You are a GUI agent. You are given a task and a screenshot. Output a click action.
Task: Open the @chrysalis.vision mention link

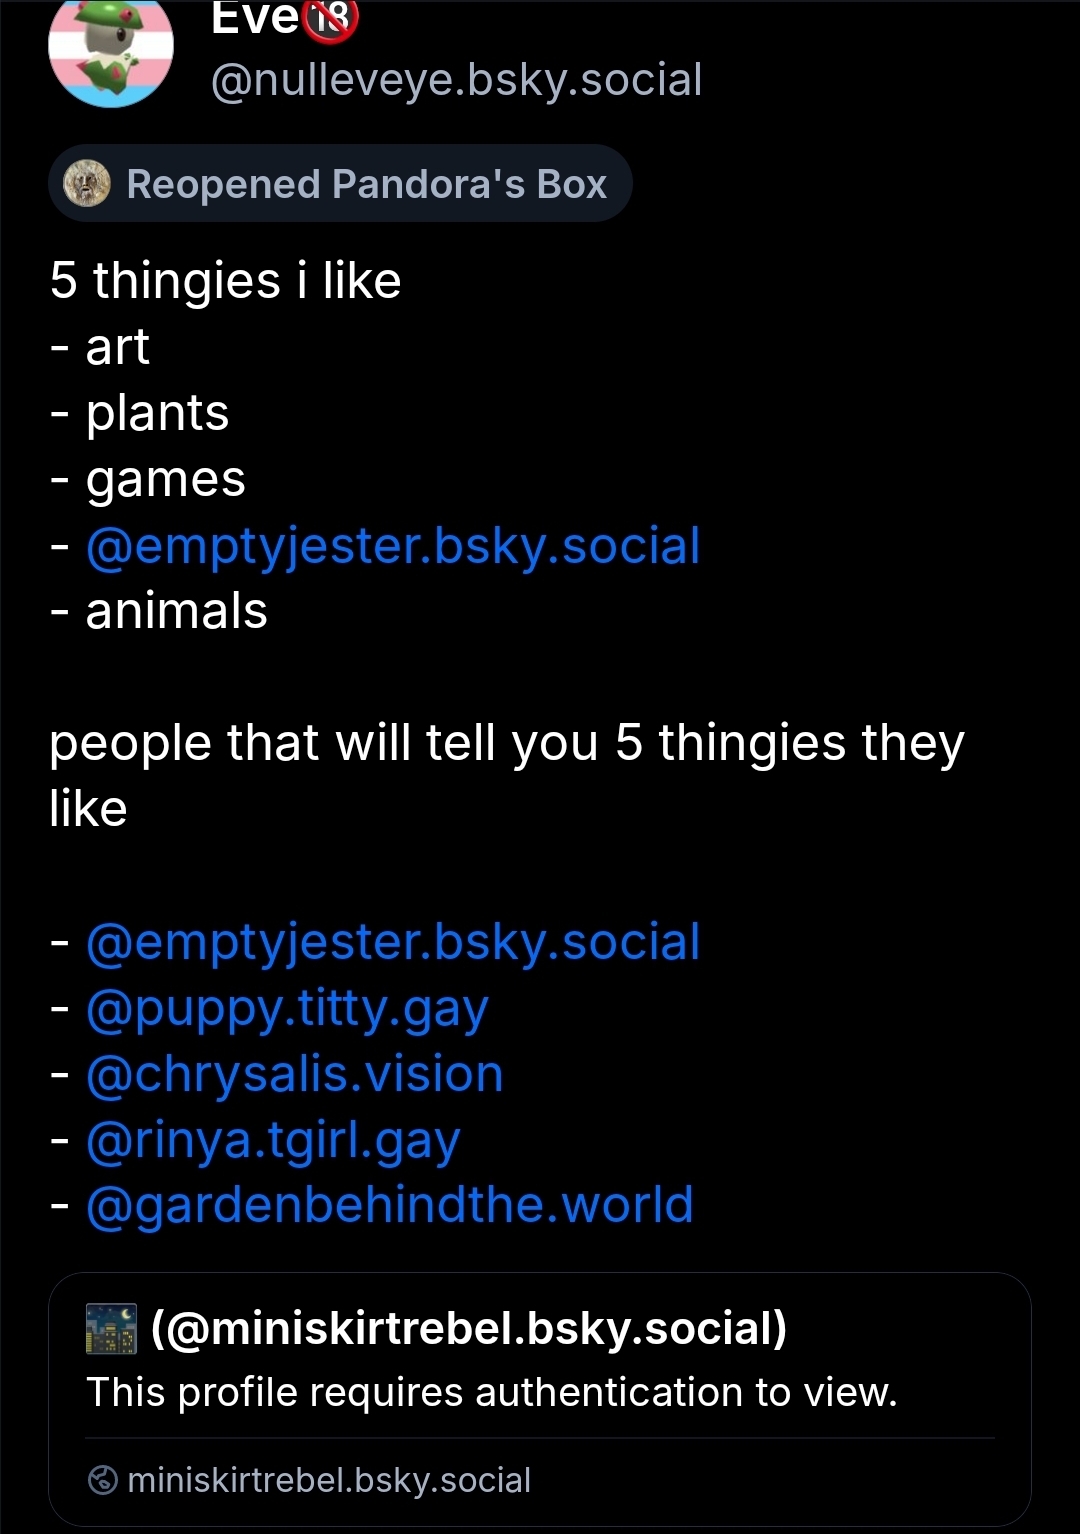pos(294,1074)
